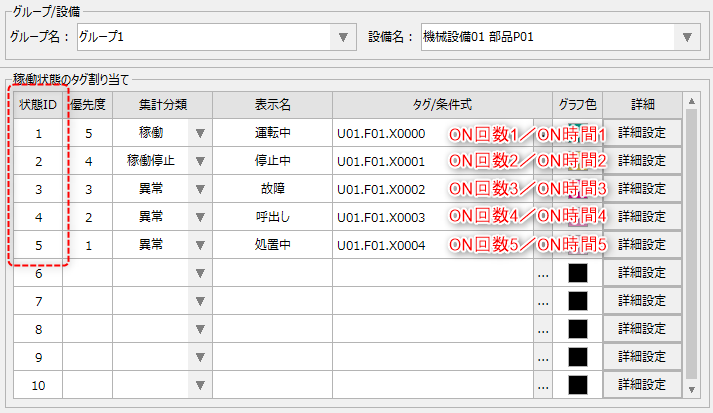
Task: Open the 設備名 dropdown
Action: [x=686, y=37]
